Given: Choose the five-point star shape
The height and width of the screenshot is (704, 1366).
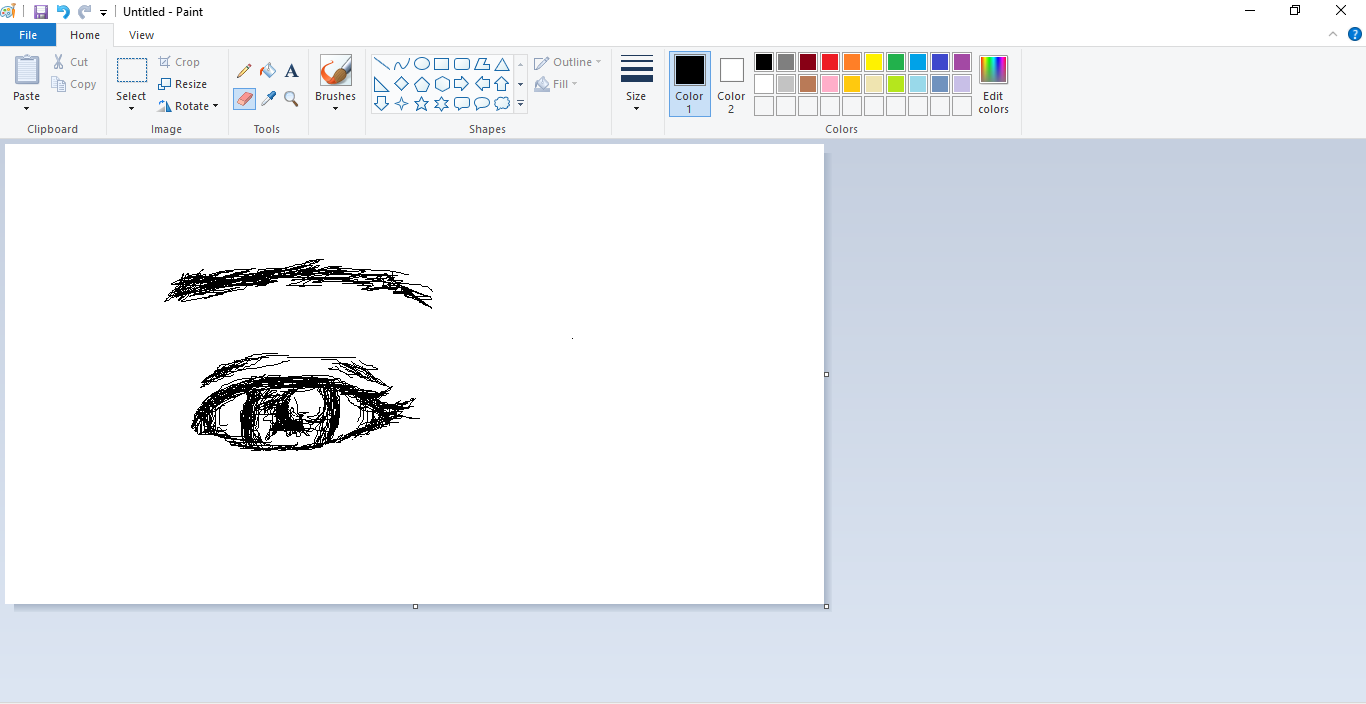Looking at the screenshot, I should tap(421, 104).
